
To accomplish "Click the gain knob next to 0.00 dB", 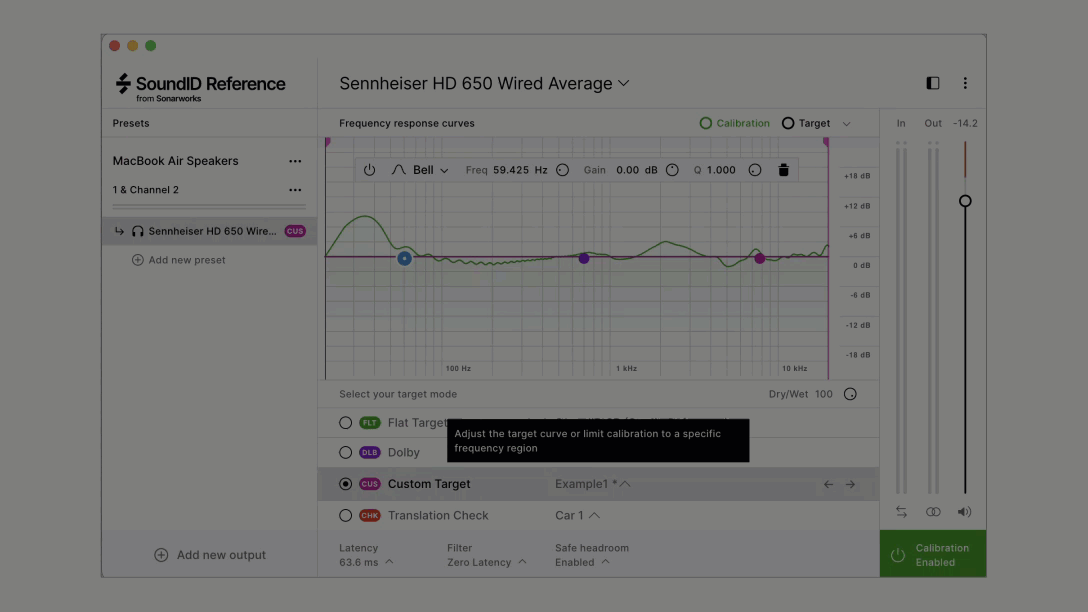I will [672, 170].
